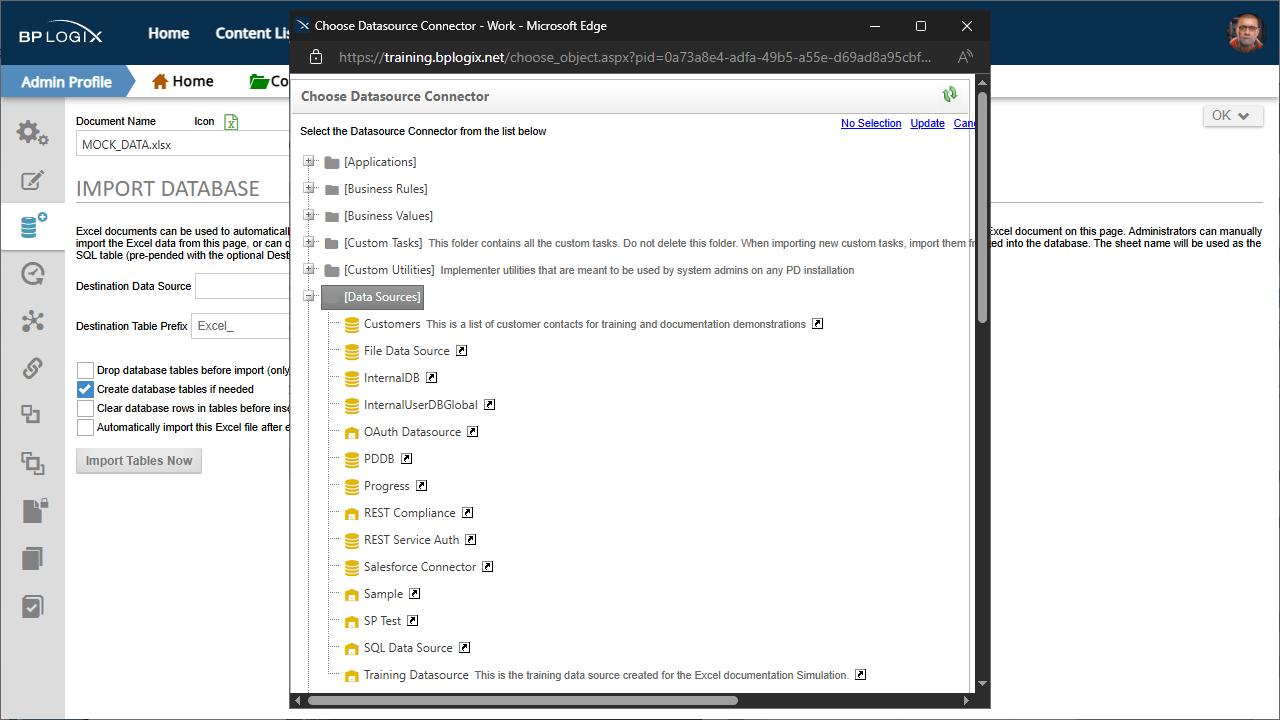Viewport: 1280px width, 720px height.
Task: Expand the [Business Values] folder node
Action: coord(309,216)
